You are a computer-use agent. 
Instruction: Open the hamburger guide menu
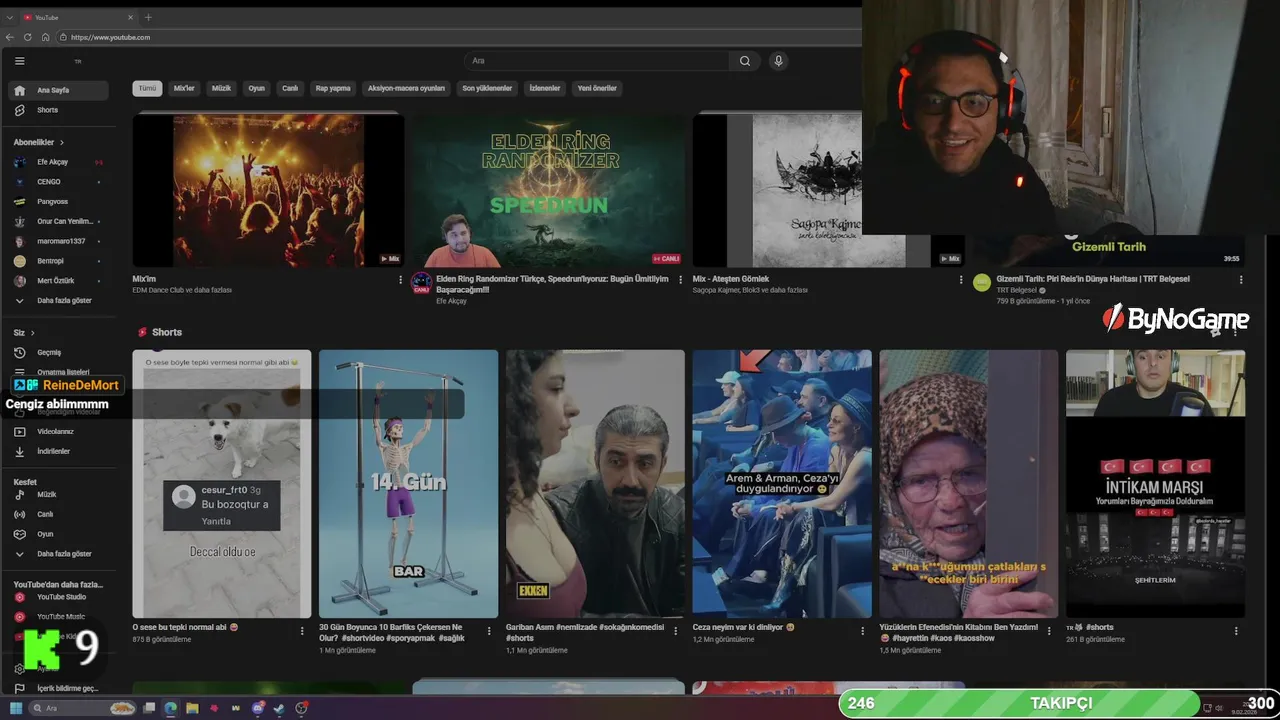[x=19, y=61]
